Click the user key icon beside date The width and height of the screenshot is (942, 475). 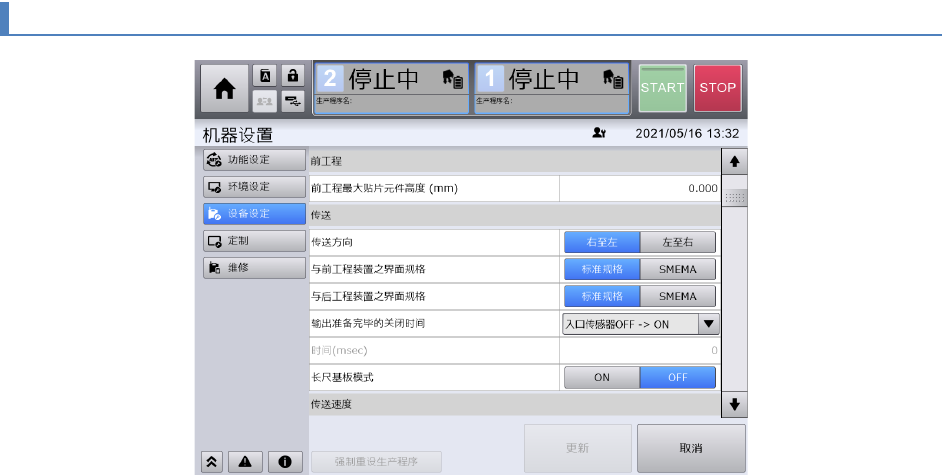[599, 133]
